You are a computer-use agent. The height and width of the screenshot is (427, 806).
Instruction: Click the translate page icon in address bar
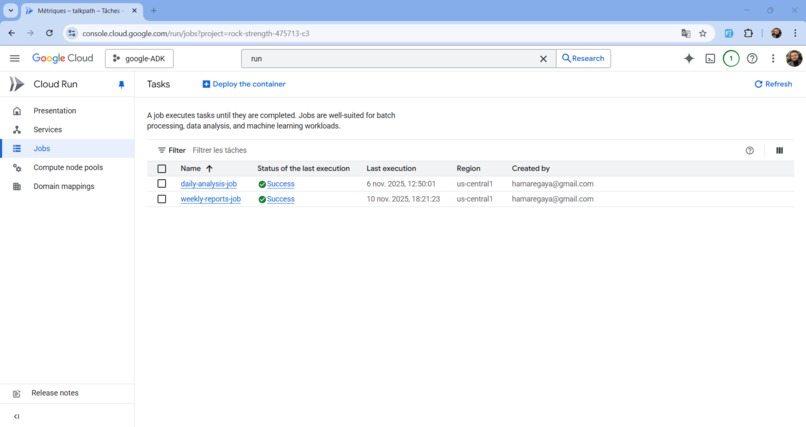pyautogui.click(x=686, y=33)
